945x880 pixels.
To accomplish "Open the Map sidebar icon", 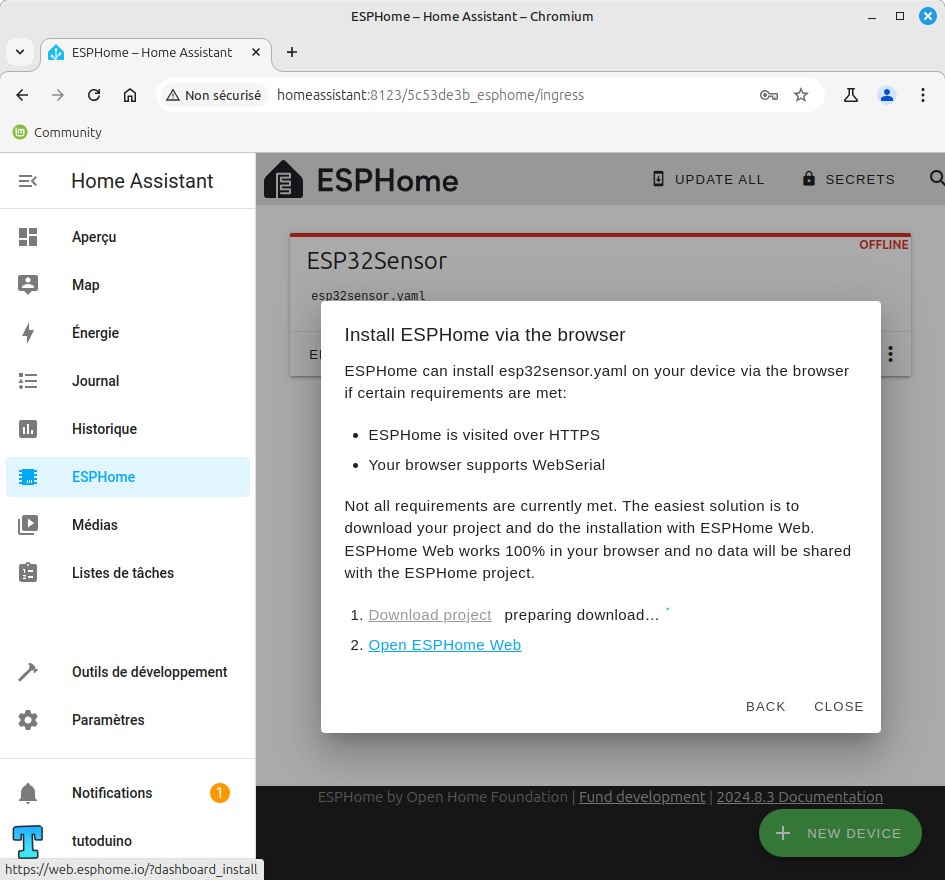I will 28,284.
